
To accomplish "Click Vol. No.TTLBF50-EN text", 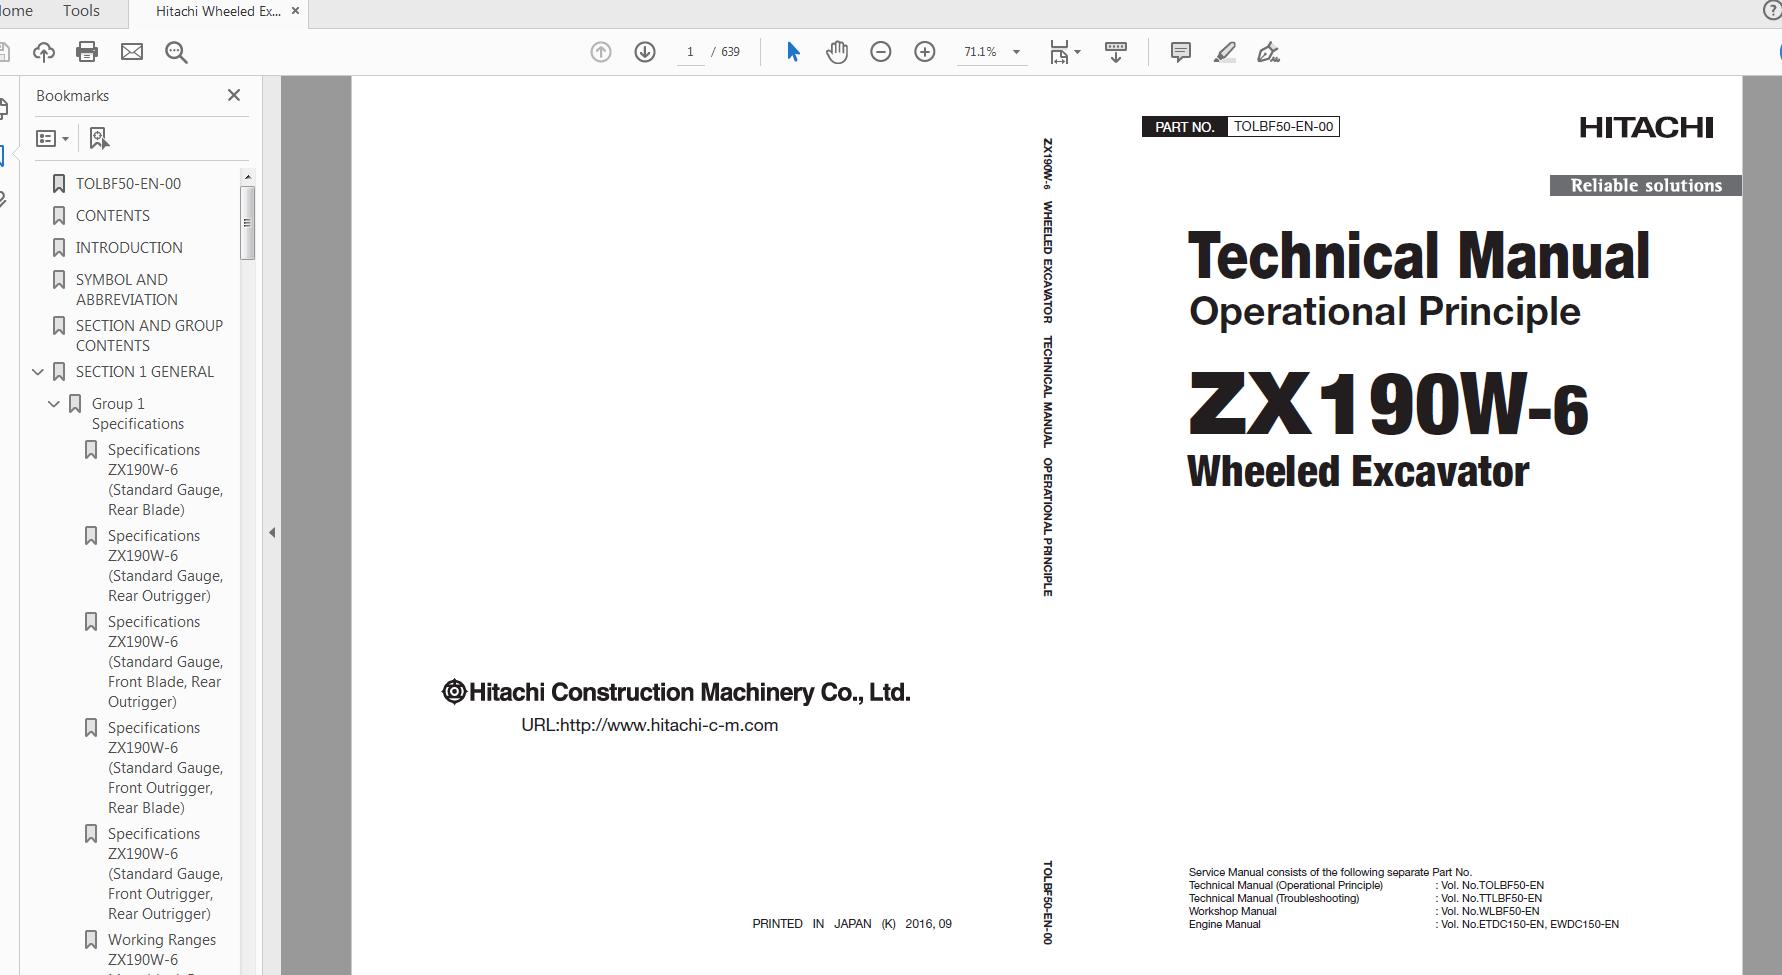I will coord(1491,898).
